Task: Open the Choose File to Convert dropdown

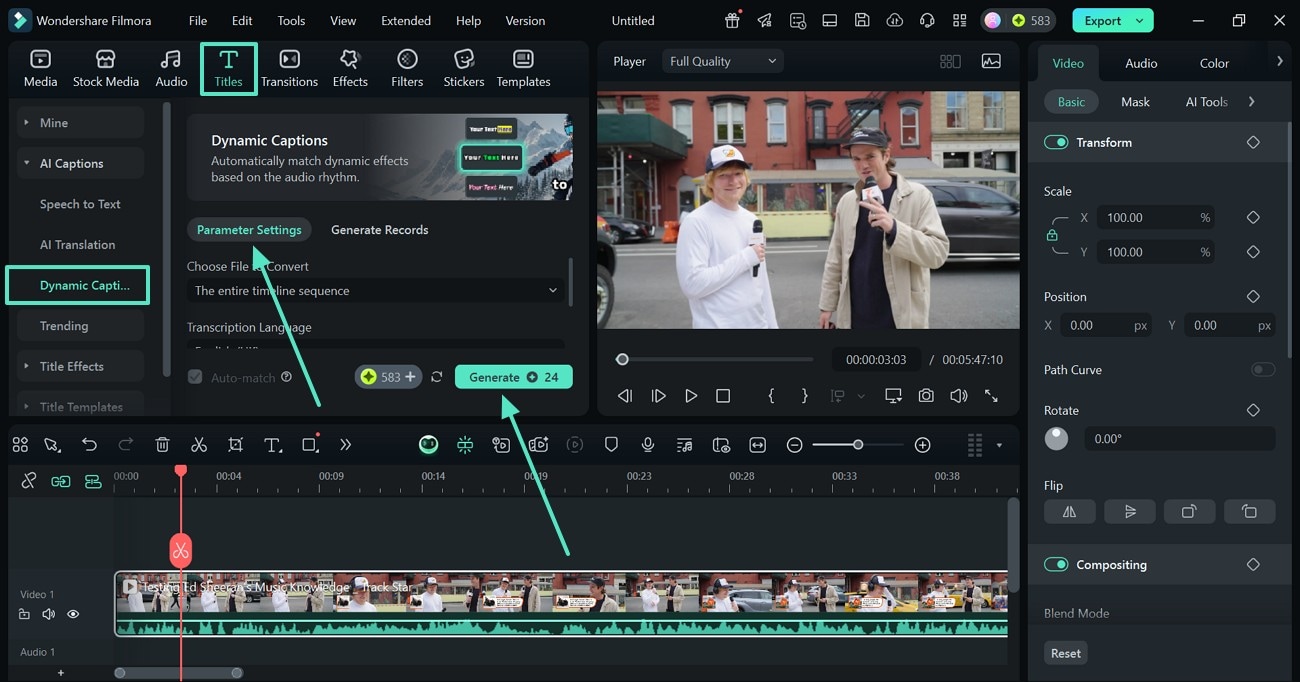Action: click(376, 291)
